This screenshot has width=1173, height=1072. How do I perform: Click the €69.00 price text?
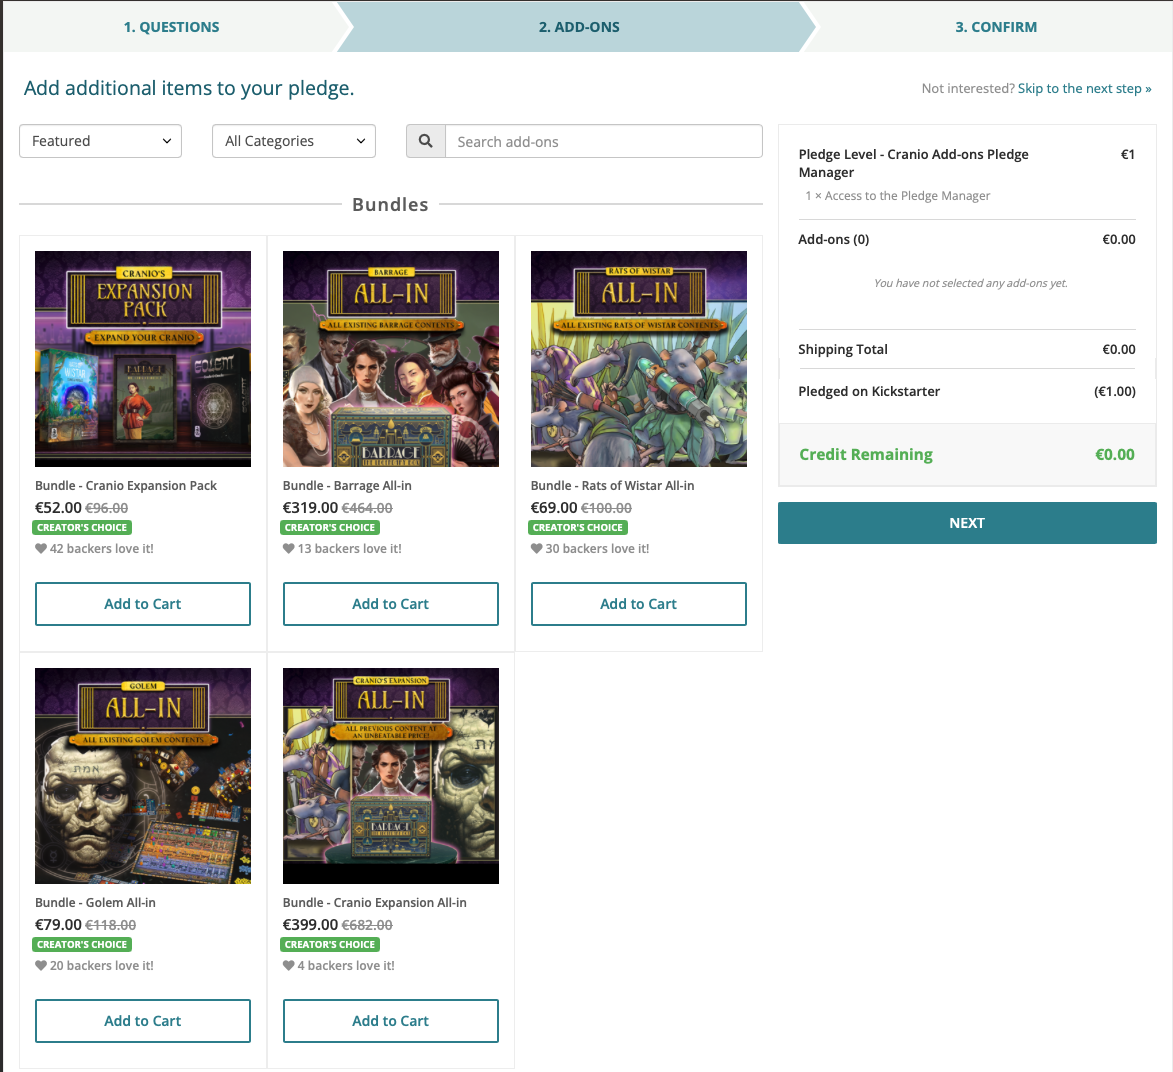tap(554, 508)
